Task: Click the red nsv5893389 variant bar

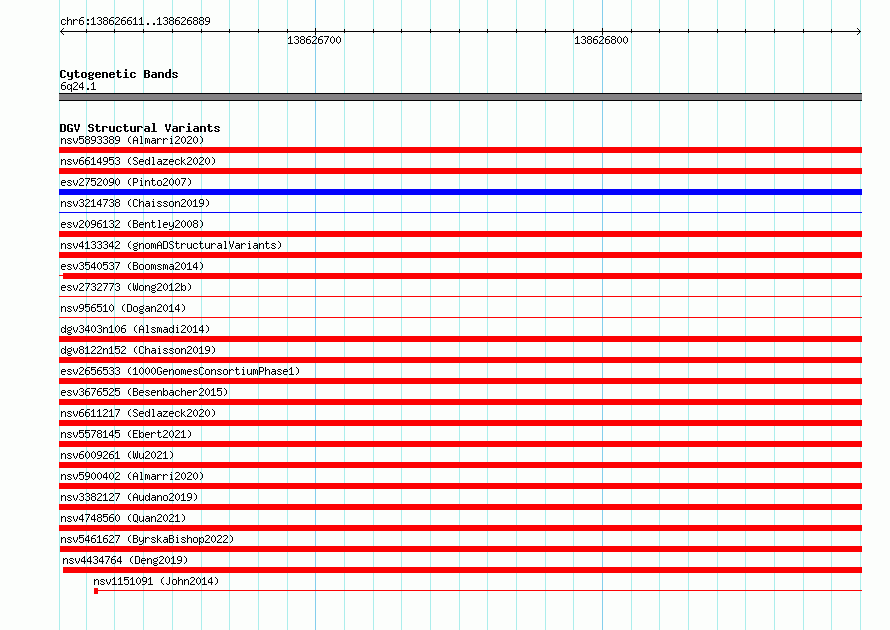Action: (460, 150)
